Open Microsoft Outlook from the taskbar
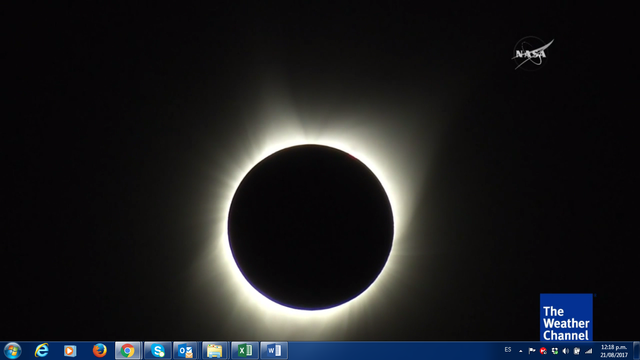 pyautogui.click(x=186, y=351)
